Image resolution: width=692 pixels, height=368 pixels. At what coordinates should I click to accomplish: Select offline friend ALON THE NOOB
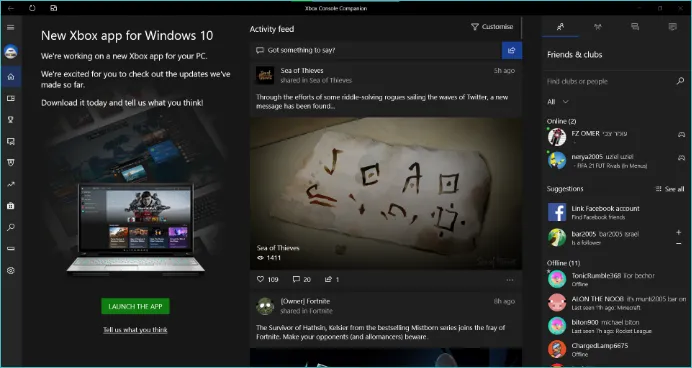point(617,303)
